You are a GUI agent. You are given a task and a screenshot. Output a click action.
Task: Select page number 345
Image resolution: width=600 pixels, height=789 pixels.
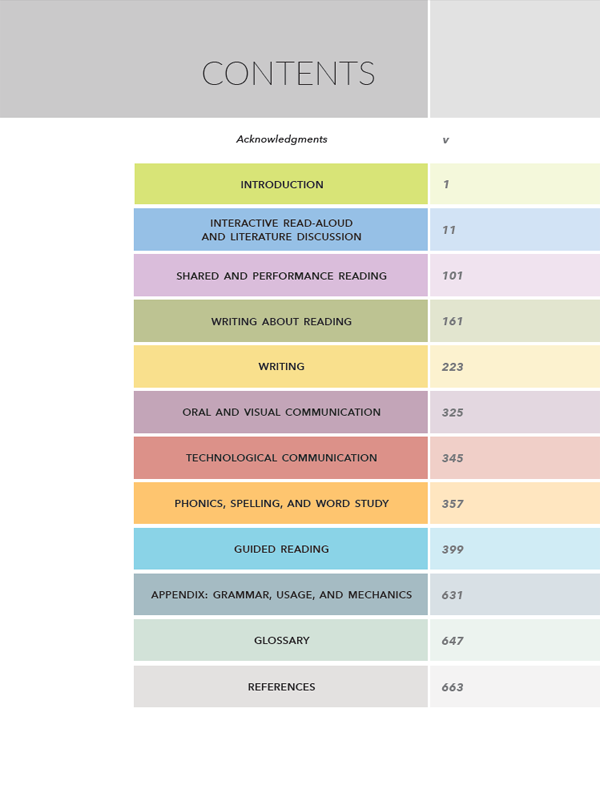[452, 458]
